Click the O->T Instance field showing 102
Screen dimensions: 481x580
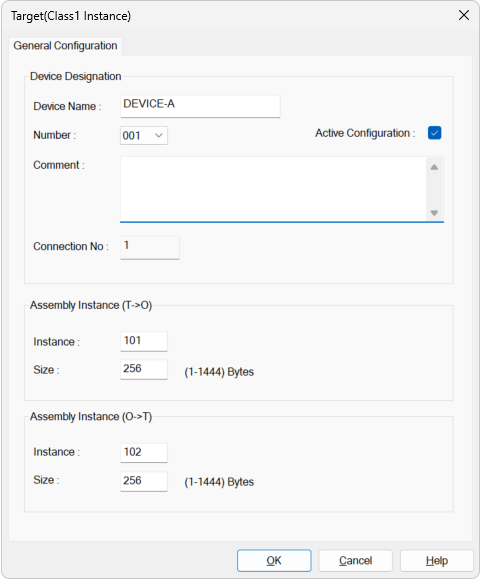pyautogui.click(x=144, y=452)
